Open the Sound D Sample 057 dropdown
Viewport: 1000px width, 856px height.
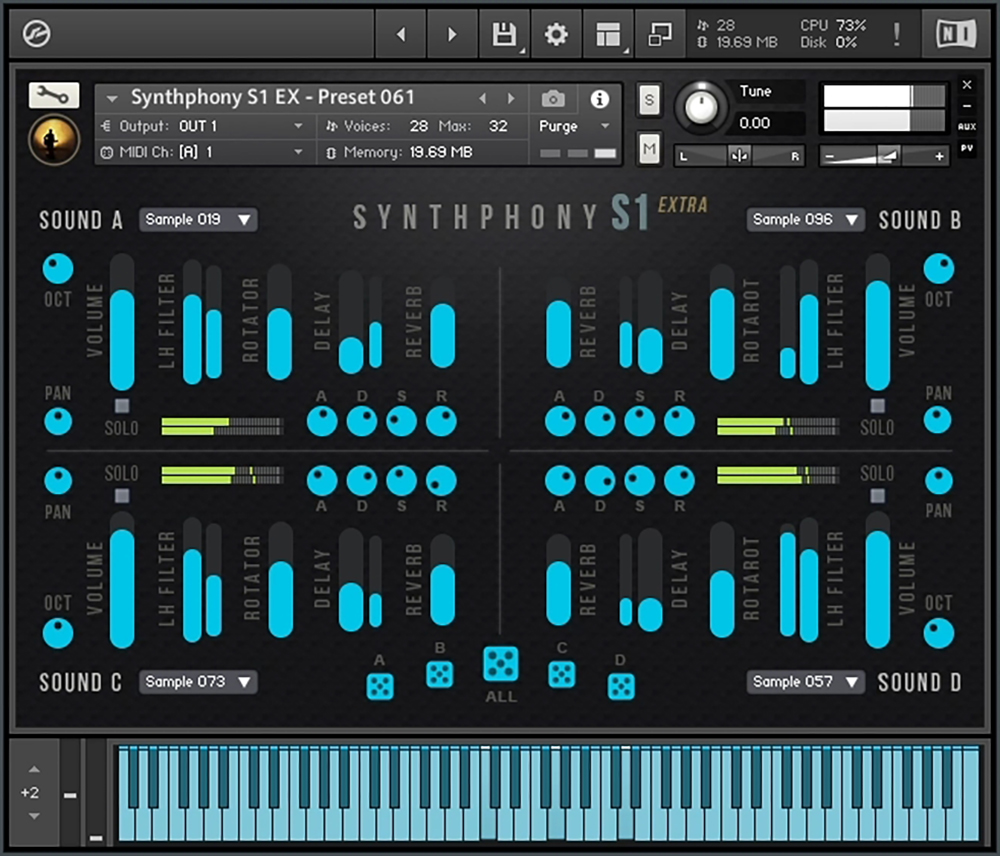tap(805, 682)
